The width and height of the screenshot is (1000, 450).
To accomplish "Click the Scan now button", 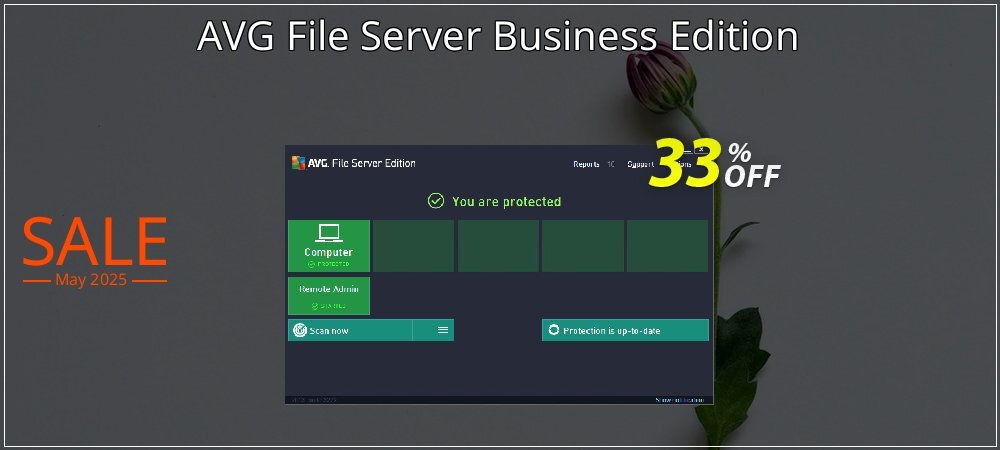I will (x=349, y=330).
